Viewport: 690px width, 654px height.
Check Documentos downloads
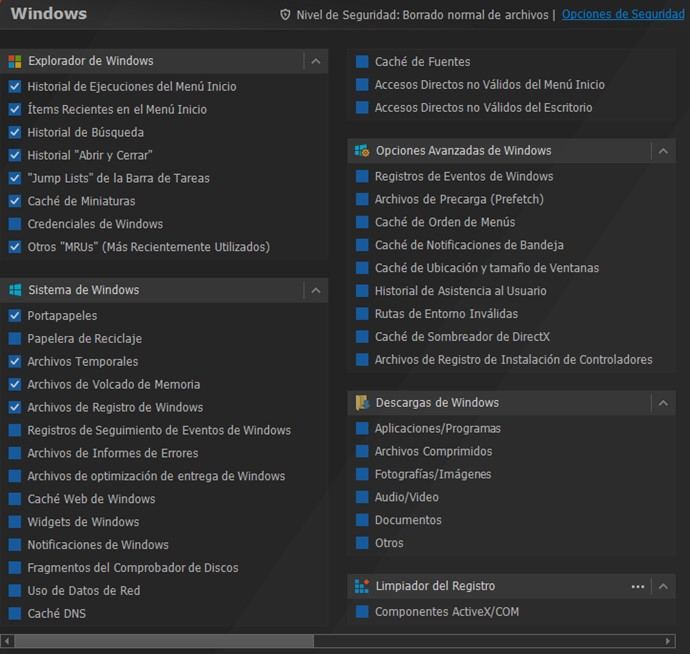[x=362, y=520]
